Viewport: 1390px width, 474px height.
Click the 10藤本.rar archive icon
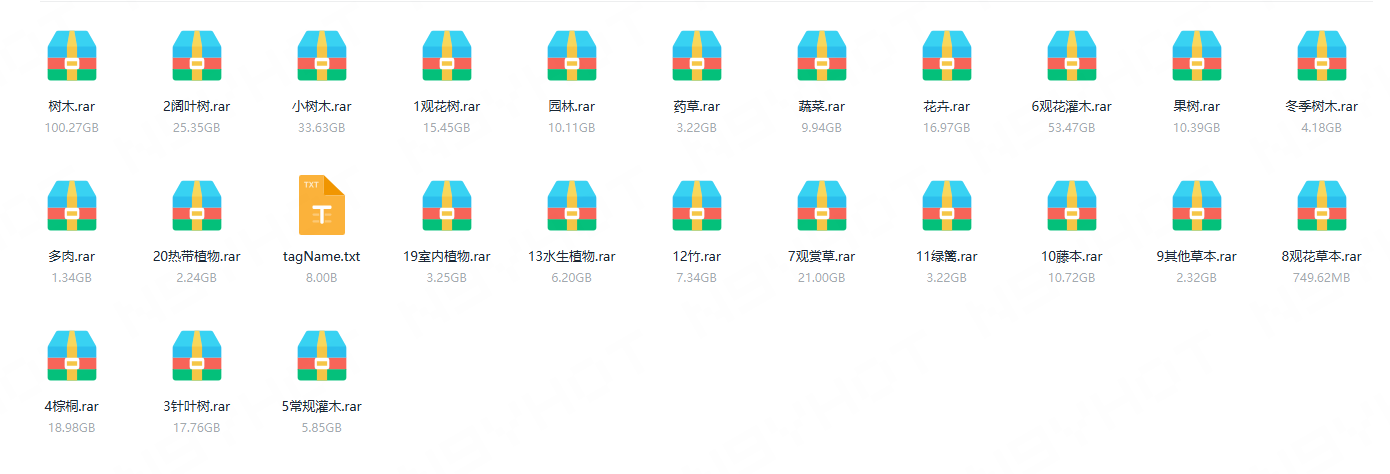point(1072,205)
